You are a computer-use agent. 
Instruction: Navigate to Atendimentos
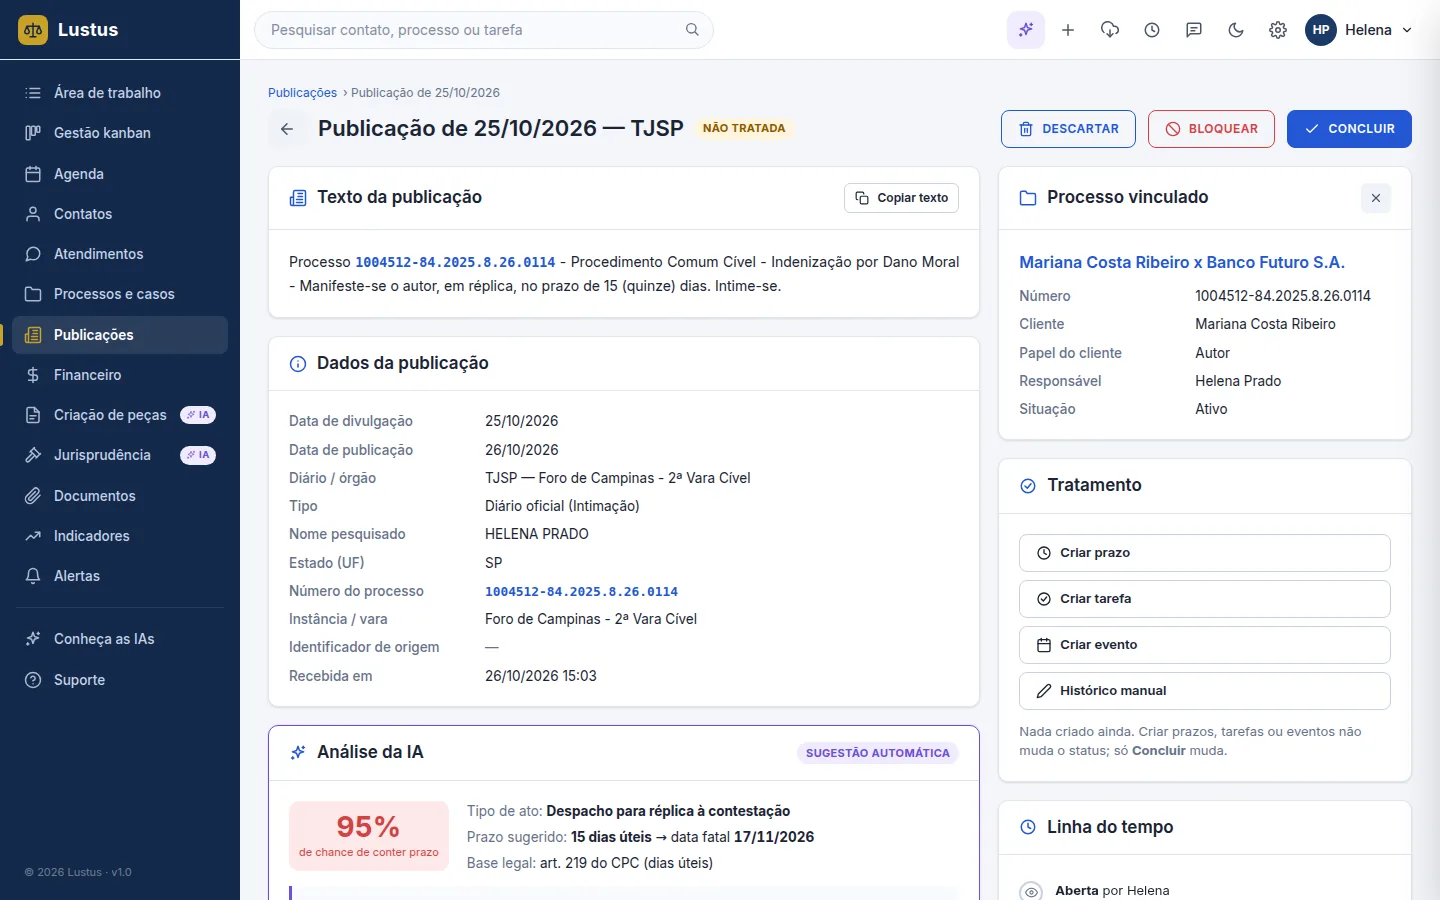[120, 254]
